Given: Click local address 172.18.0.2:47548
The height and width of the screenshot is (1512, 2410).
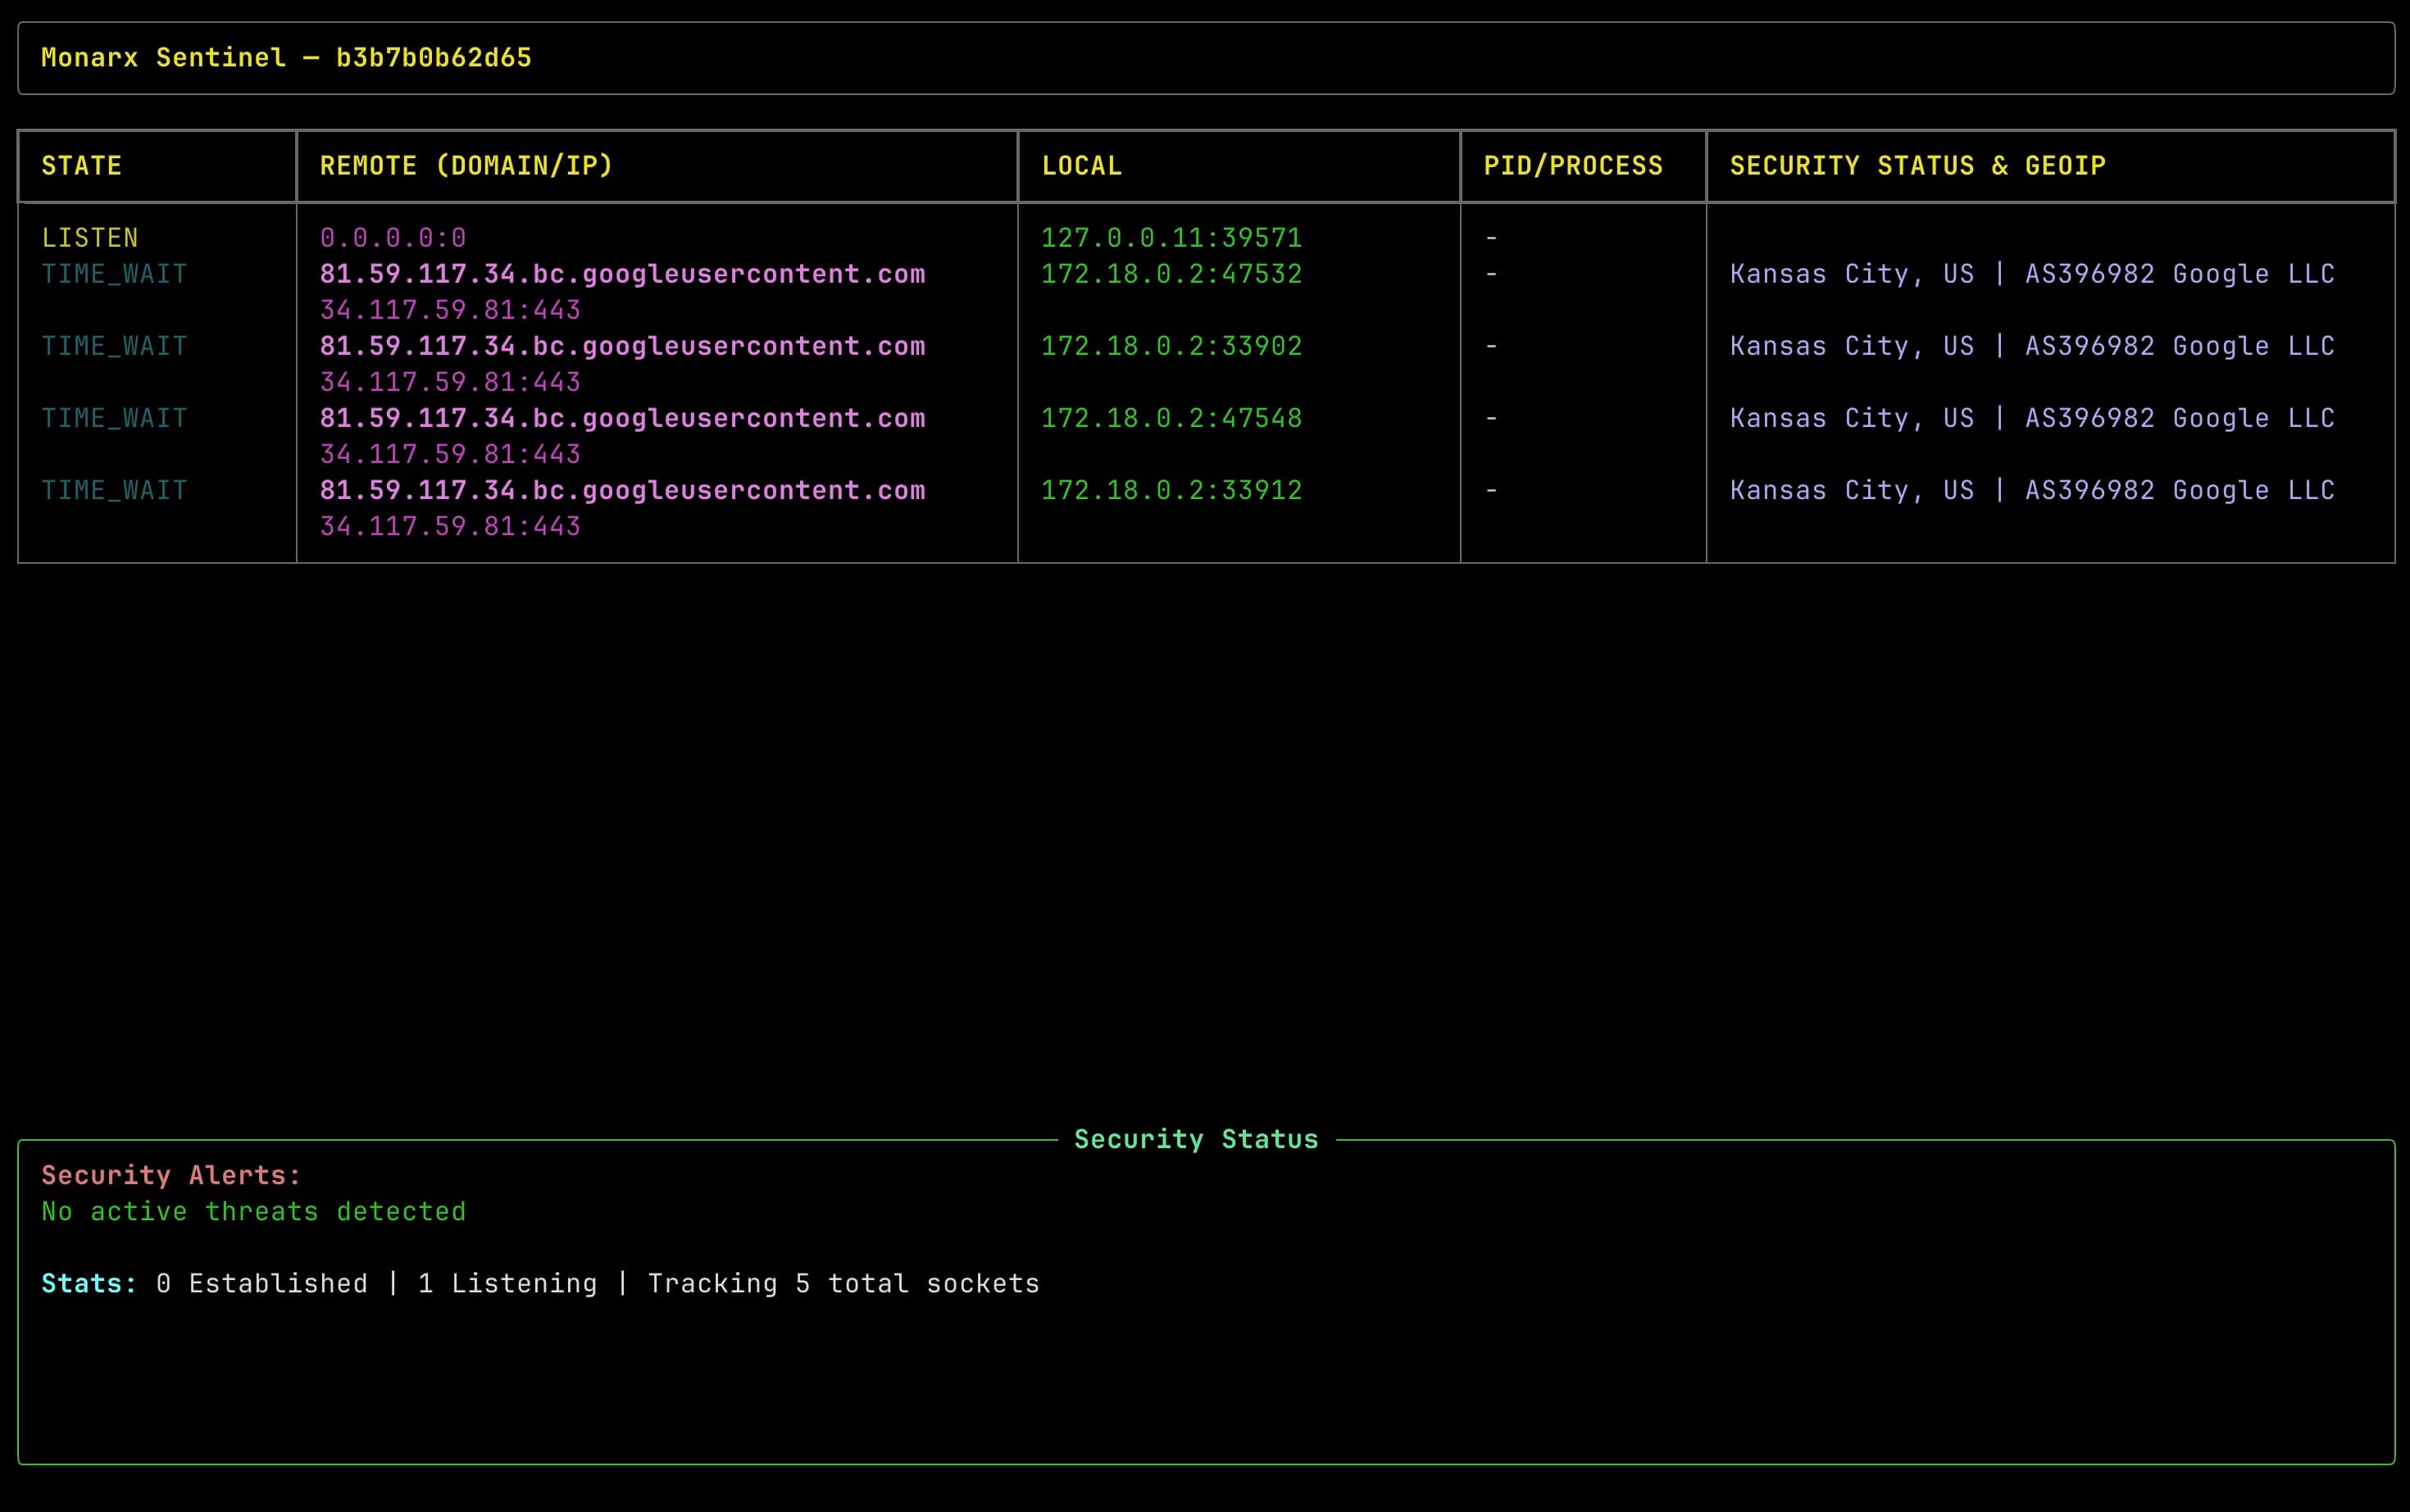Looking at the screenshot, I should click(1172, 417).
